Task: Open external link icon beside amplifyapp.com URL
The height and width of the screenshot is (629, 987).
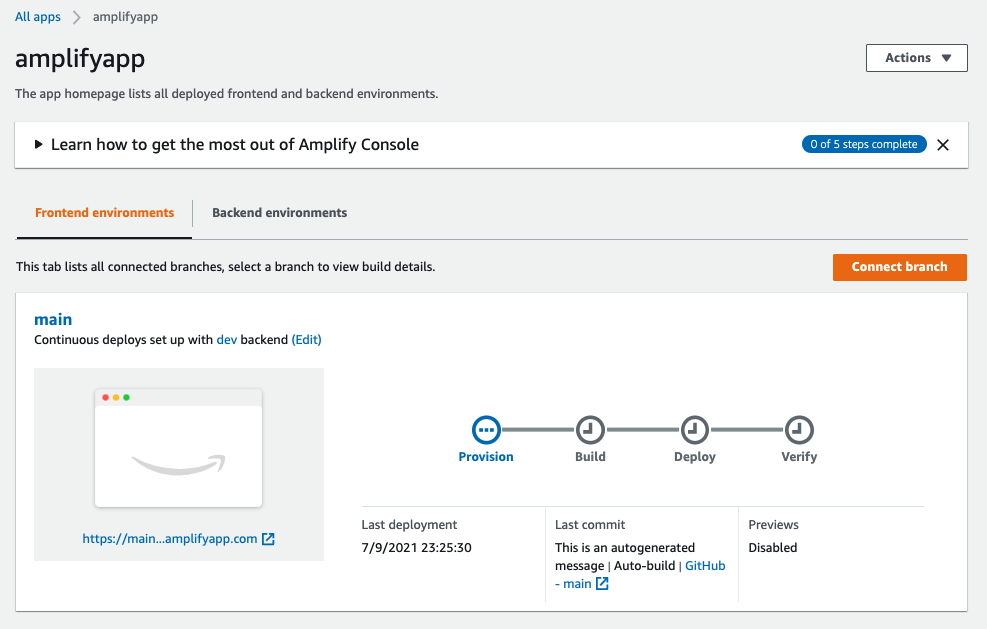Action: (268, 539)
